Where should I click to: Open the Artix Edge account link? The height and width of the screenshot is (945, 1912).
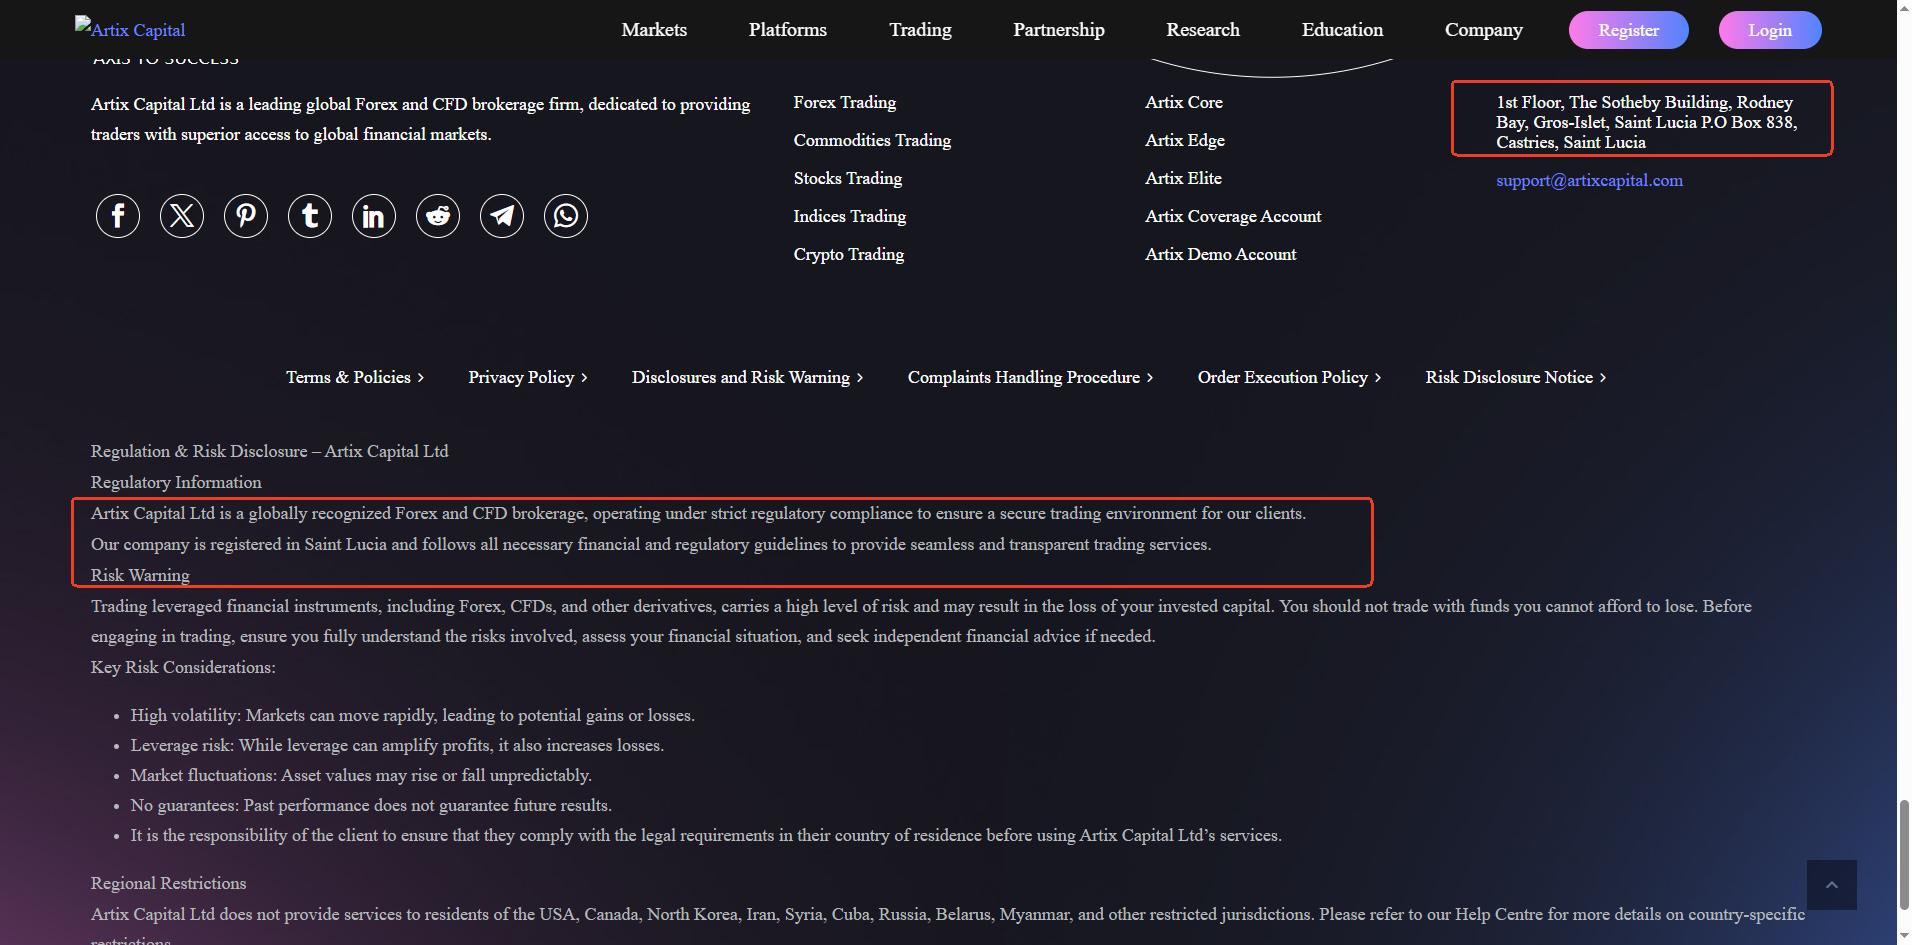coord(1185,140)
